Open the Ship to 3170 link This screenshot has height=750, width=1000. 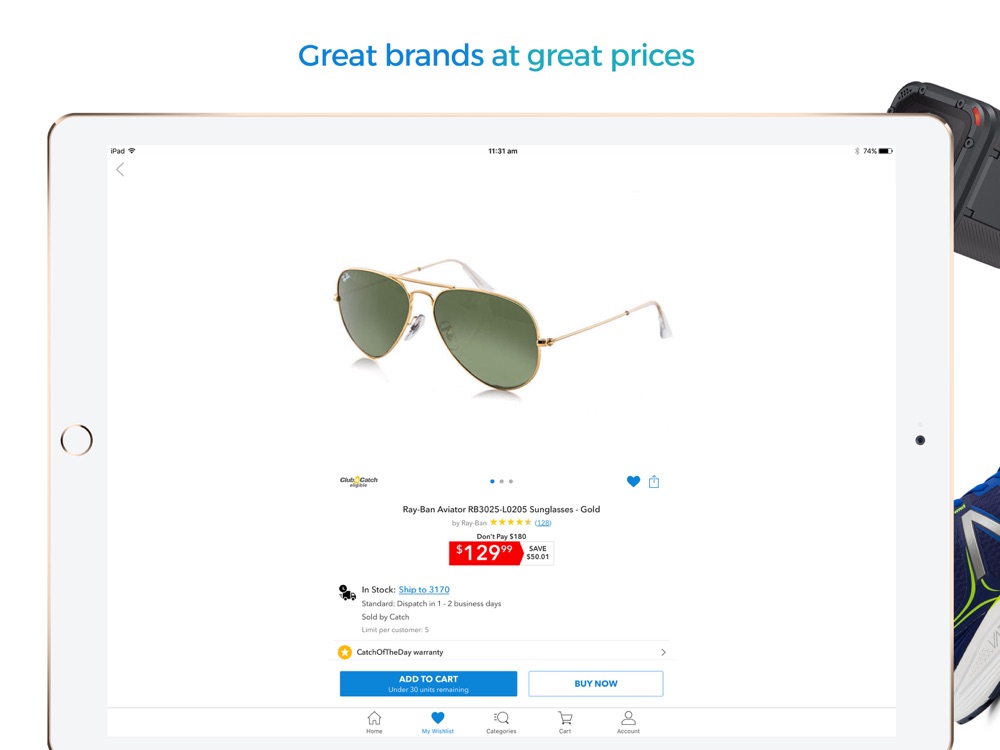(x=424, y=590)
